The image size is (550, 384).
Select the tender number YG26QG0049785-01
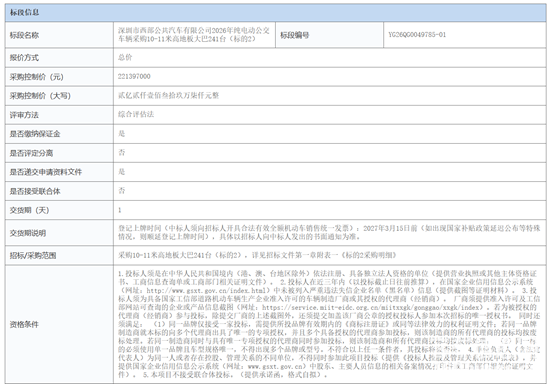pos(417,35)
